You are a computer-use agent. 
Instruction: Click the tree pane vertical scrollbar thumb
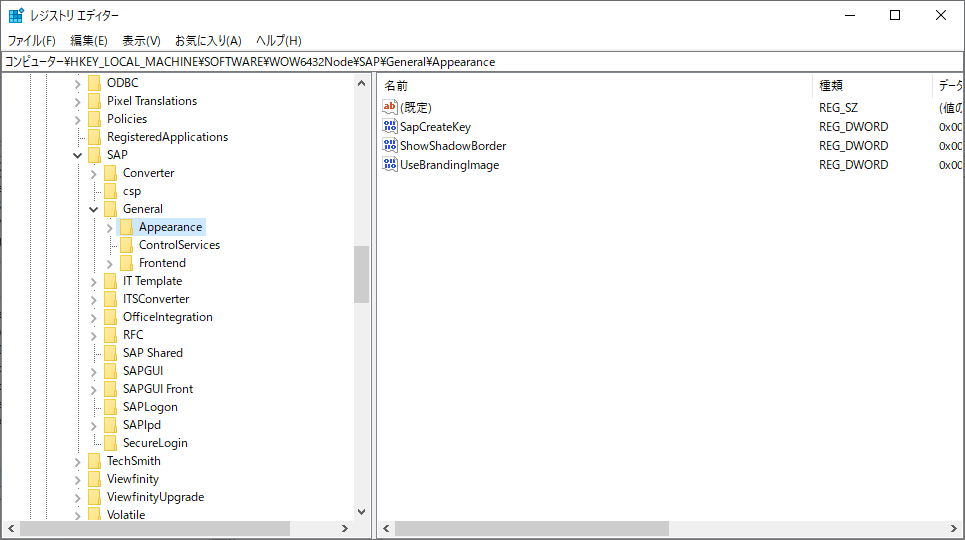(x=362, y=275)
